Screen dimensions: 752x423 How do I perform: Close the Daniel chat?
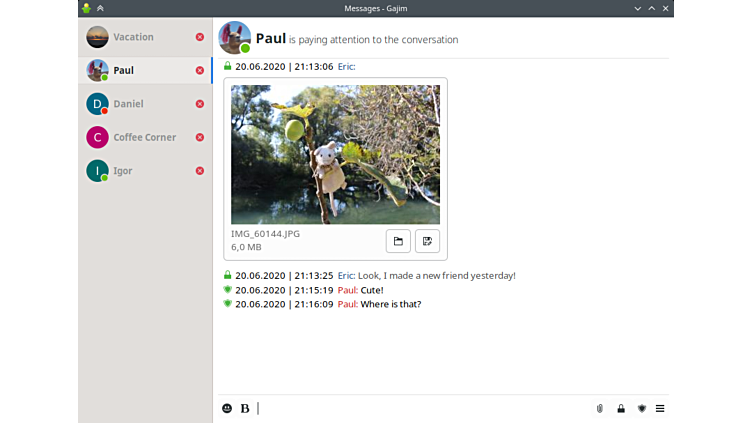[199, 104]
